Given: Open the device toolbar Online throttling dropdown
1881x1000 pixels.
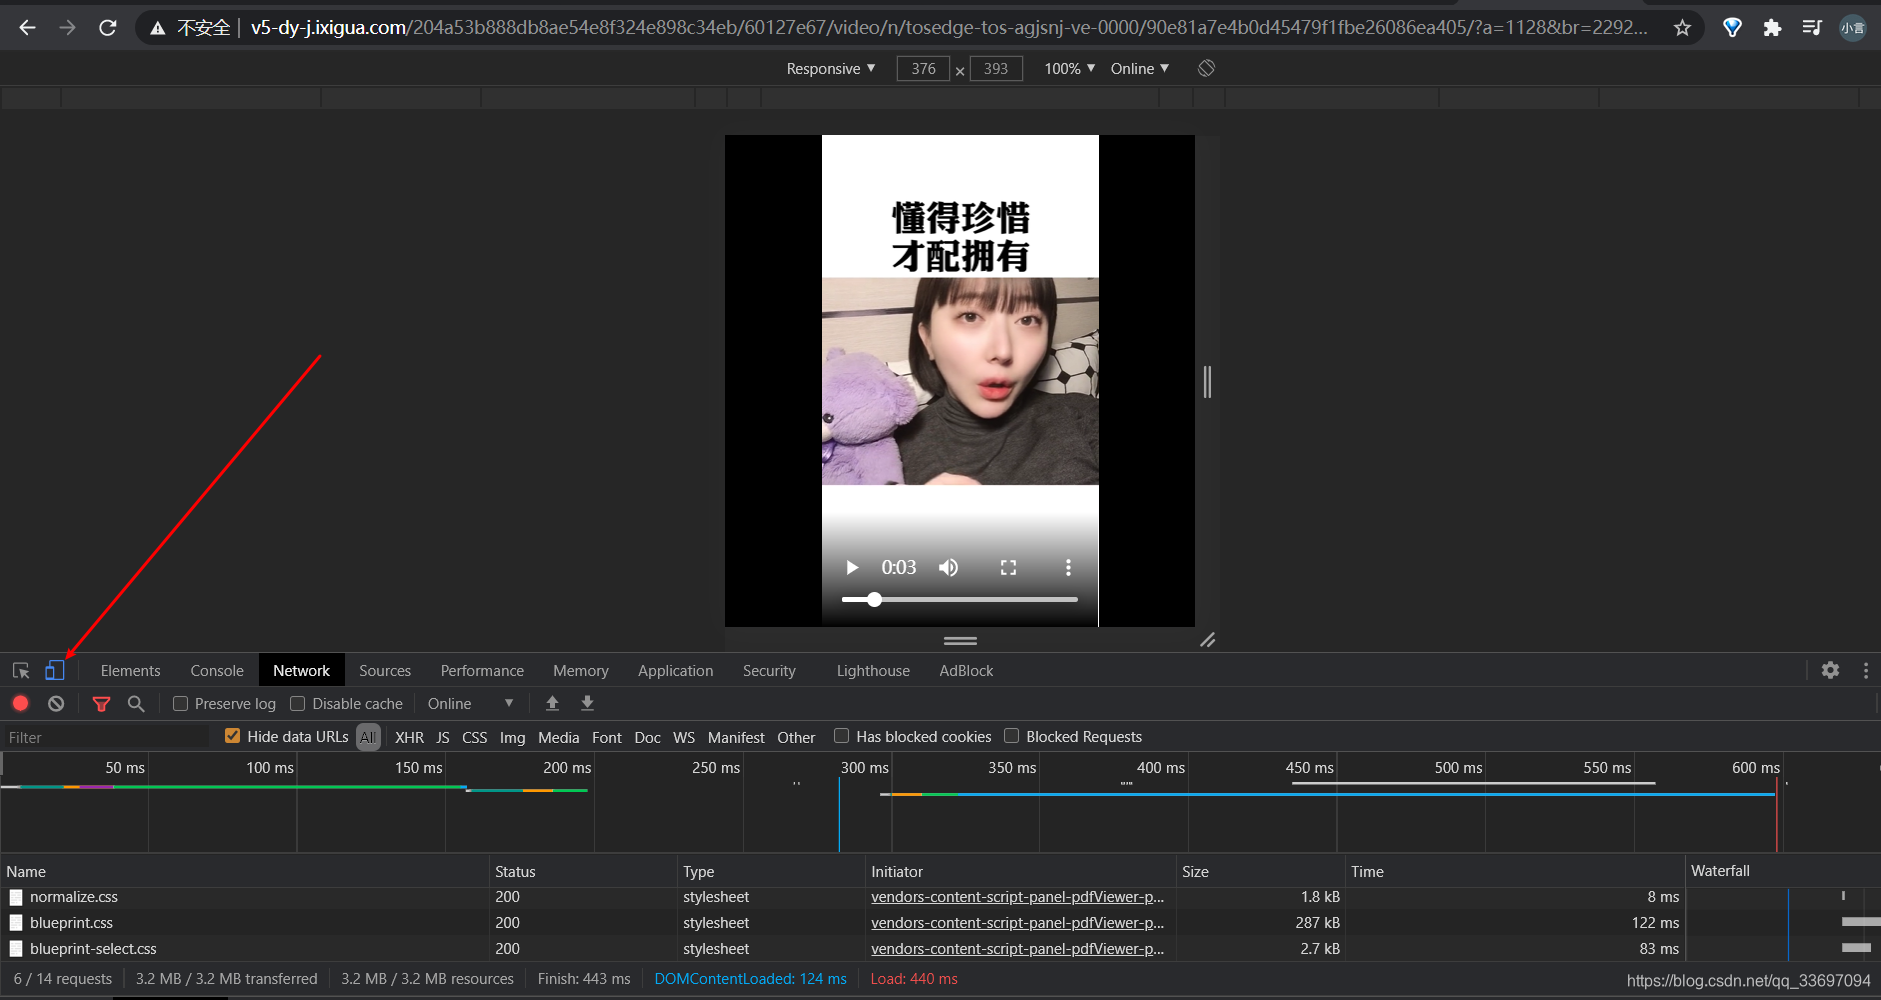Looking at the screenshot, I should pyautogui.click(x=1139, y=68).
